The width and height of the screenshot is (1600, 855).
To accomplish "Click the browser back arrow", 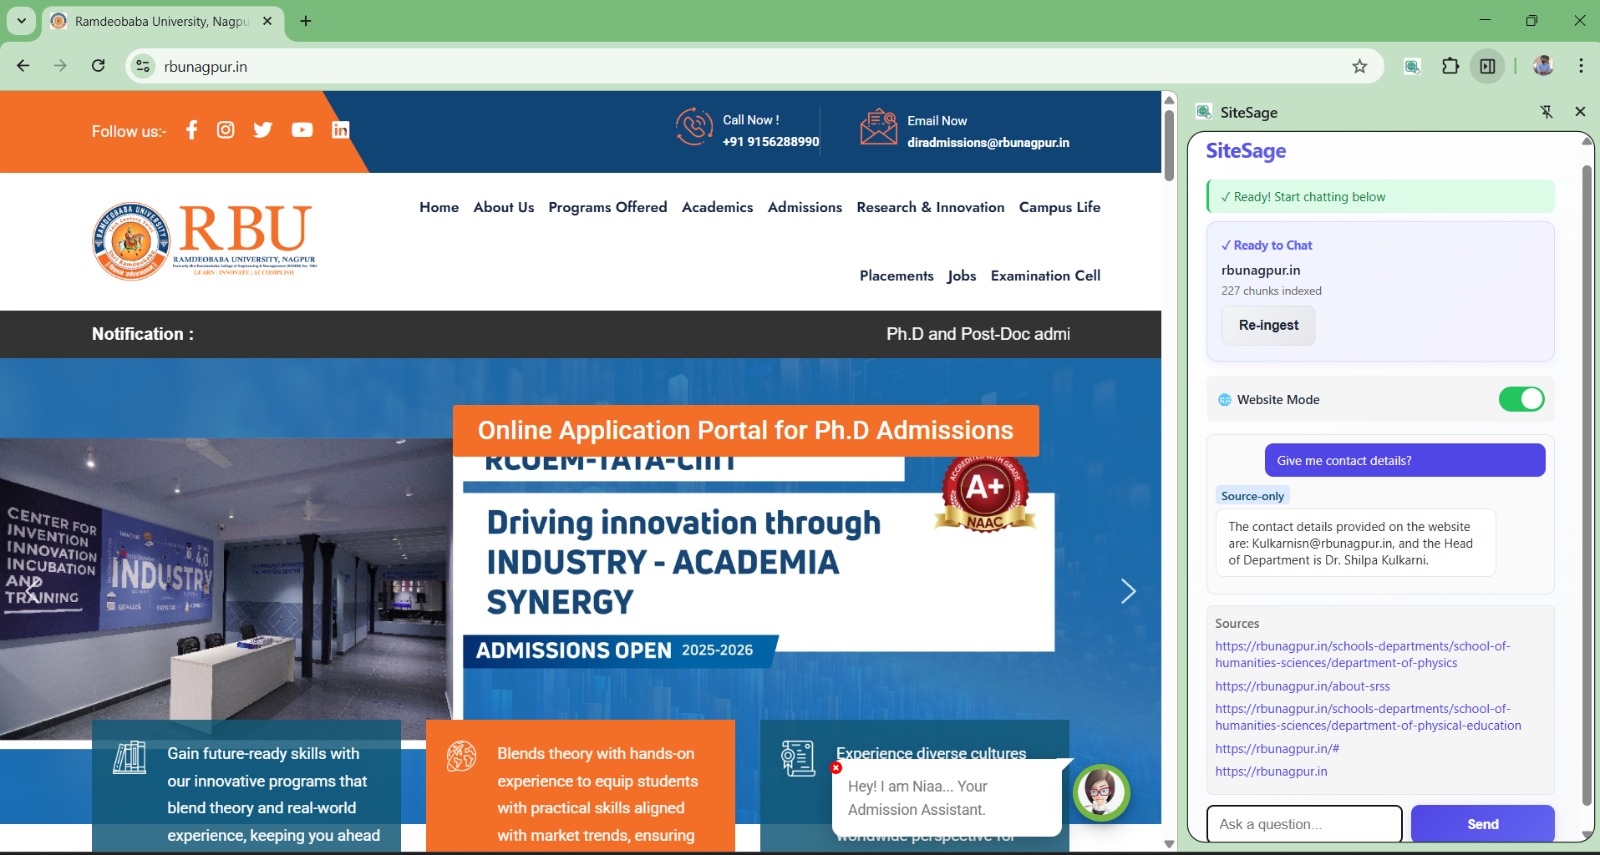I will tap(23, 66).
